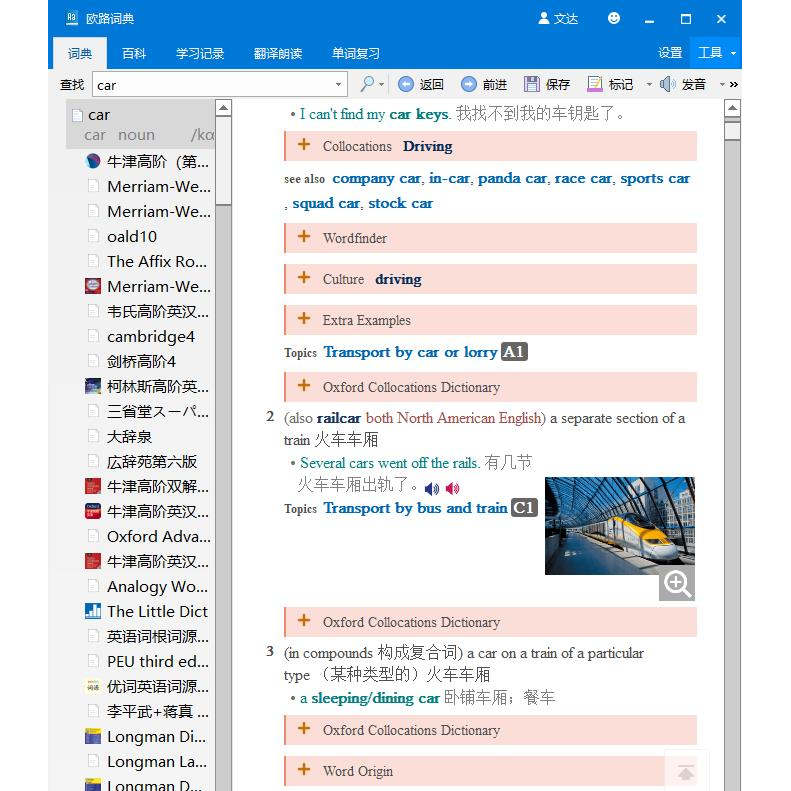The height and width of the screenshot is (791, 791).
Task: Select The Little Dict entry
Action: 147,612
